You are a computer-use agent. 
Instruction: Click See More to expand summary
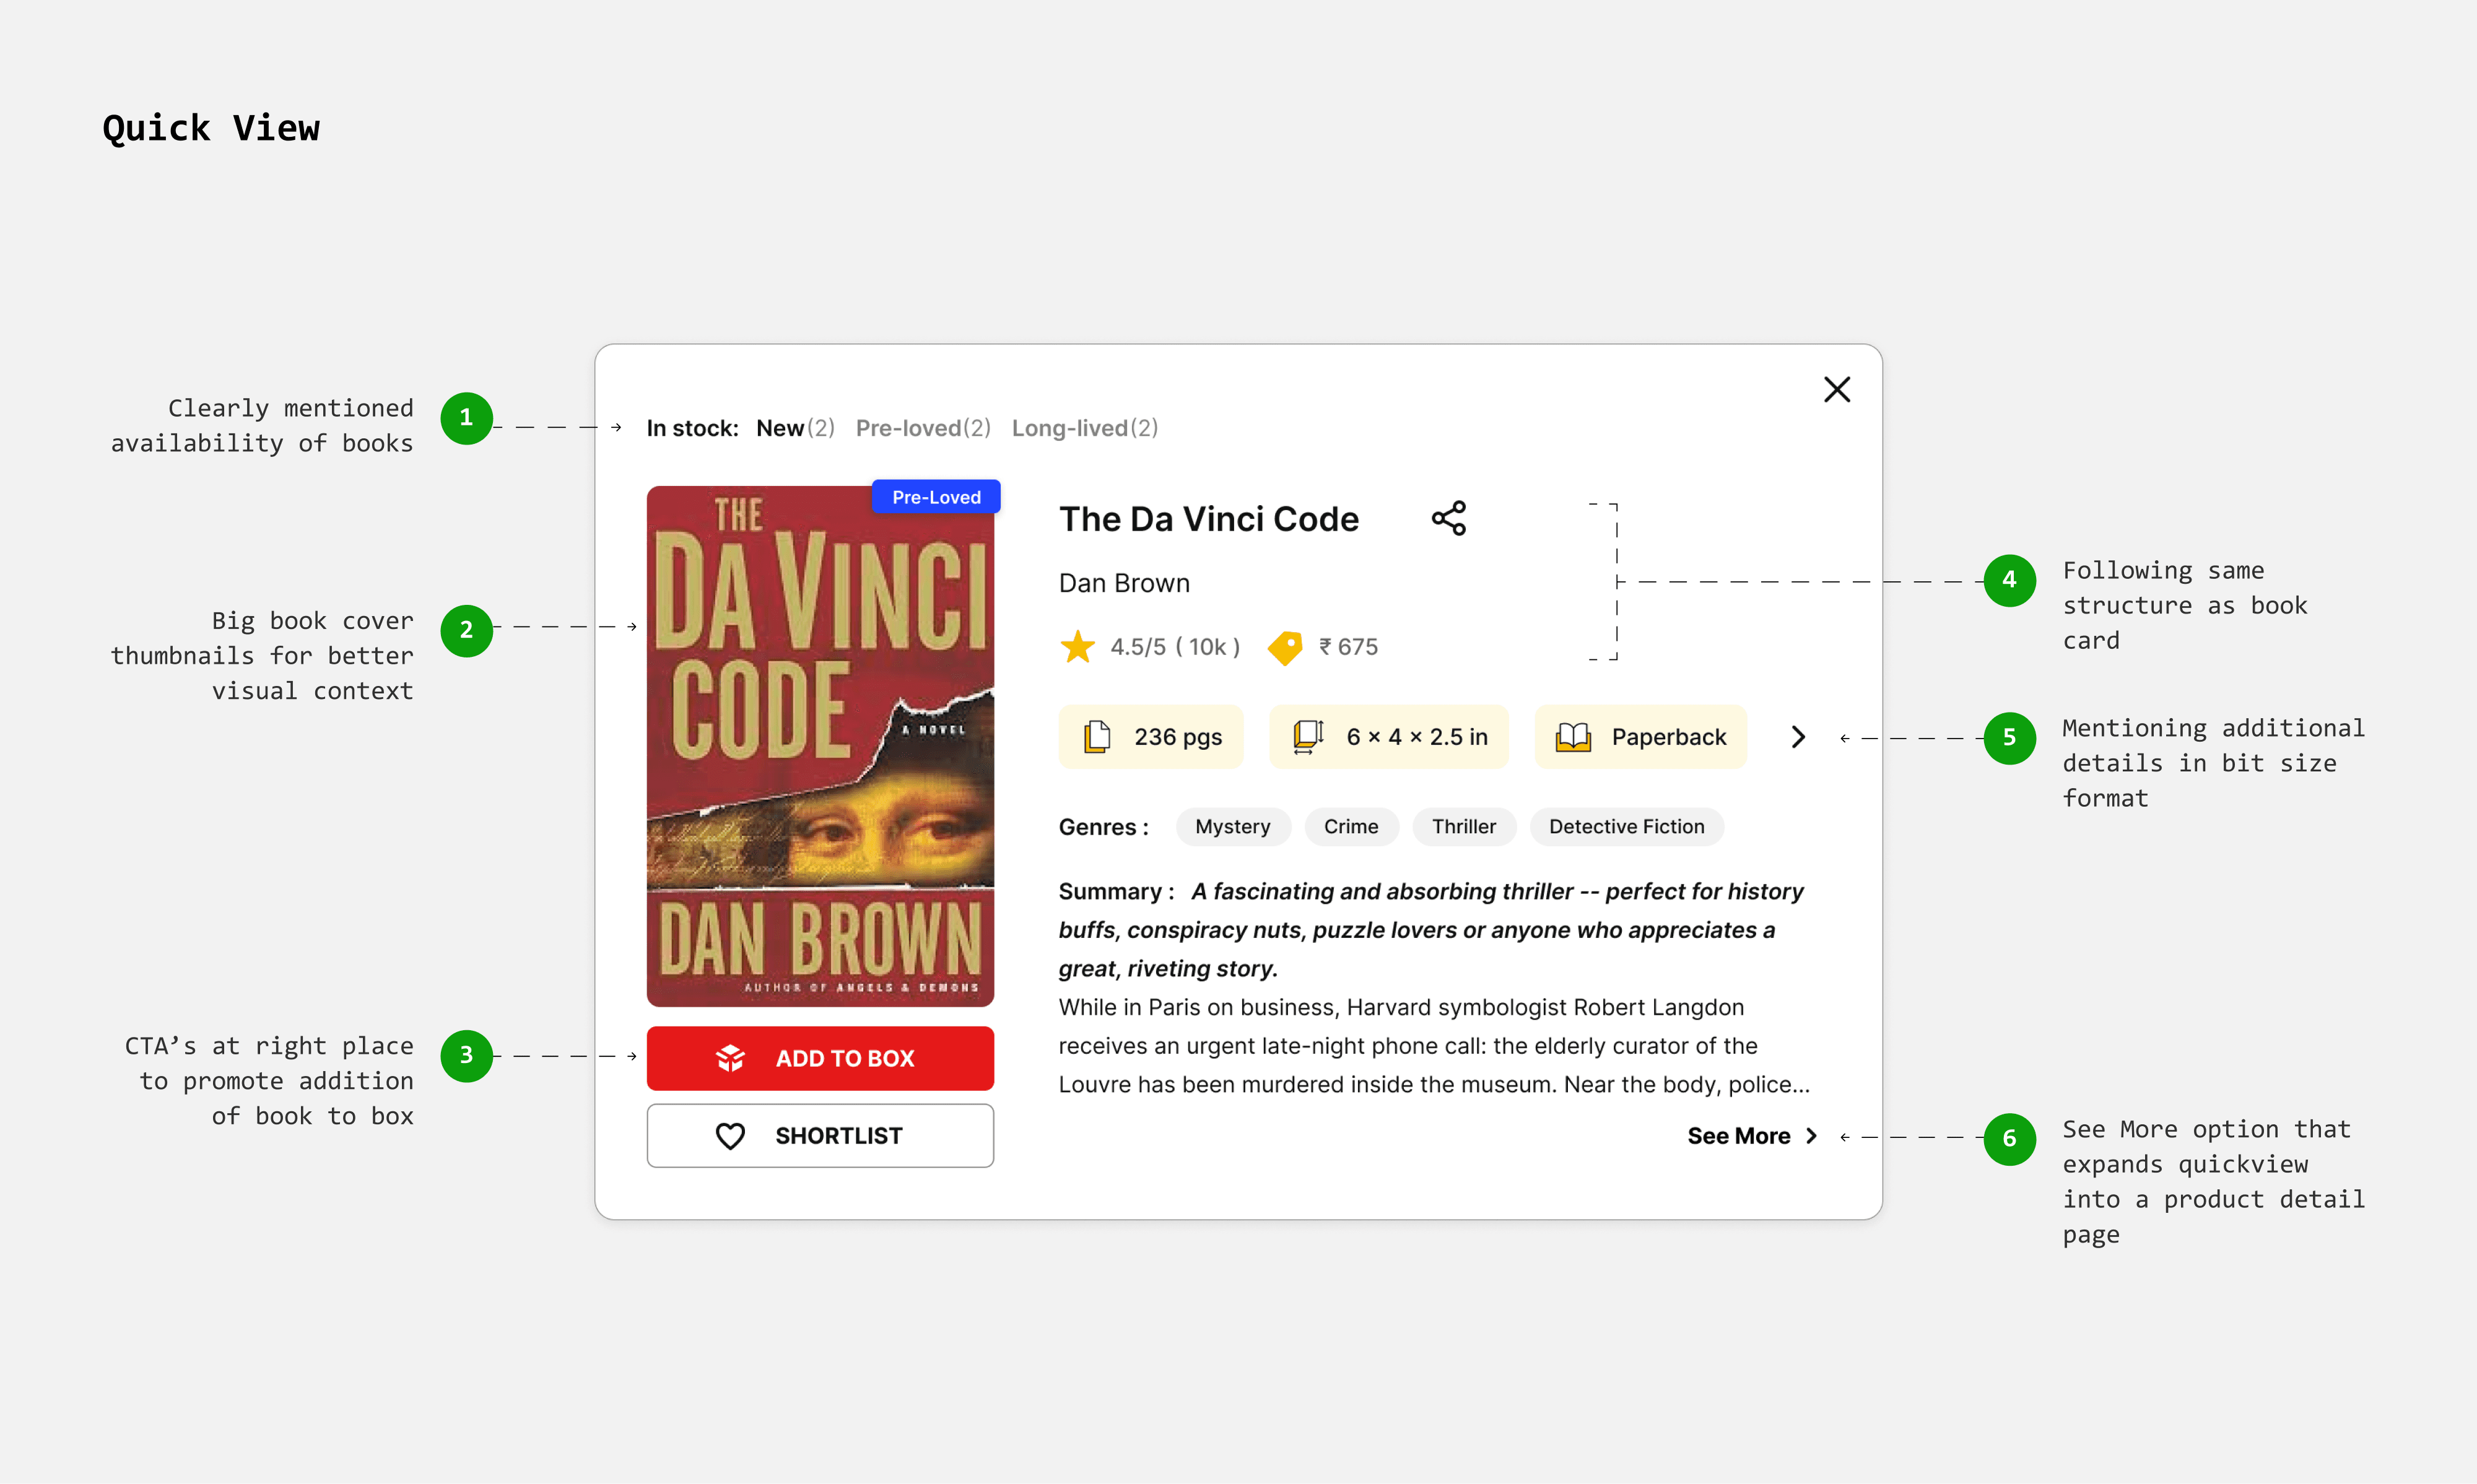click(1752, 1136)
